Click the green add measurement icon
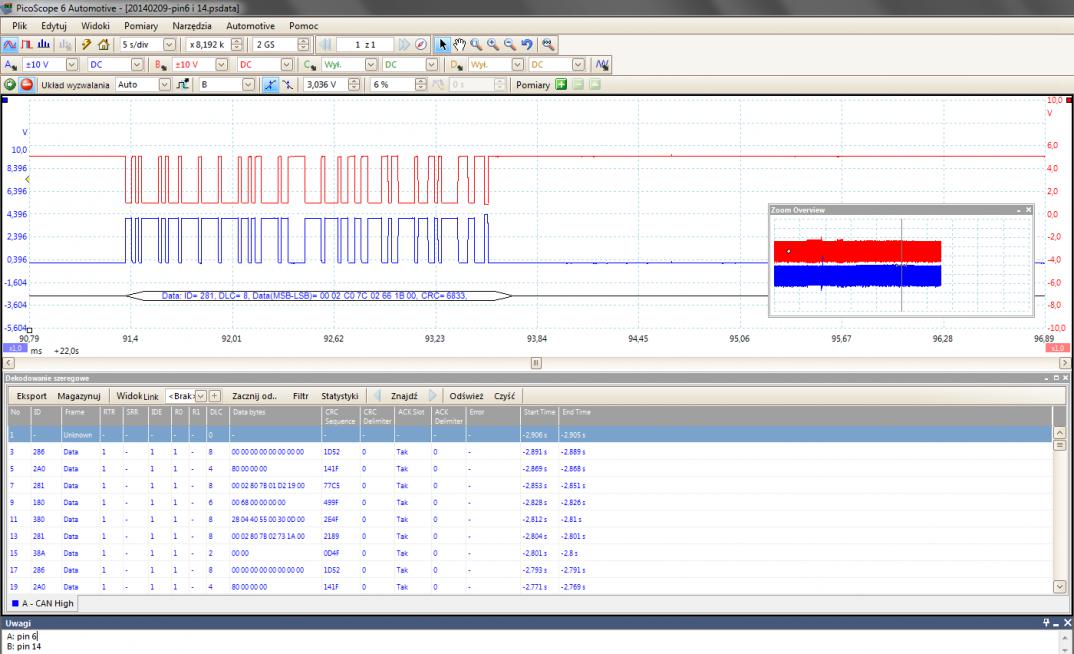1074x654 pixels. pyautogui.click(x=561, y=85)
